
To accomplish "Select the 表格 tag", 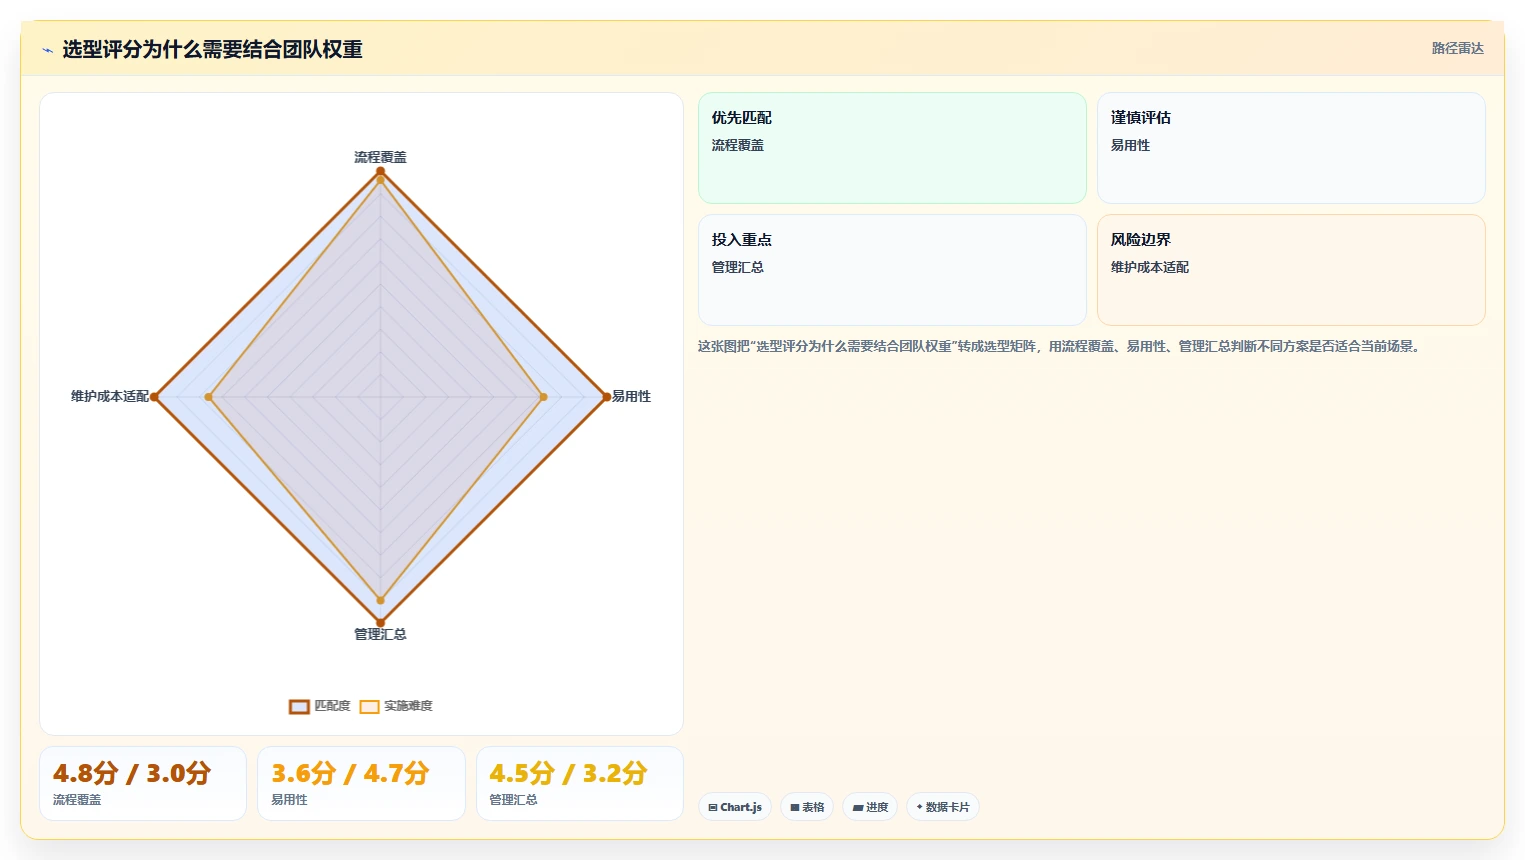I will point(807,807).
